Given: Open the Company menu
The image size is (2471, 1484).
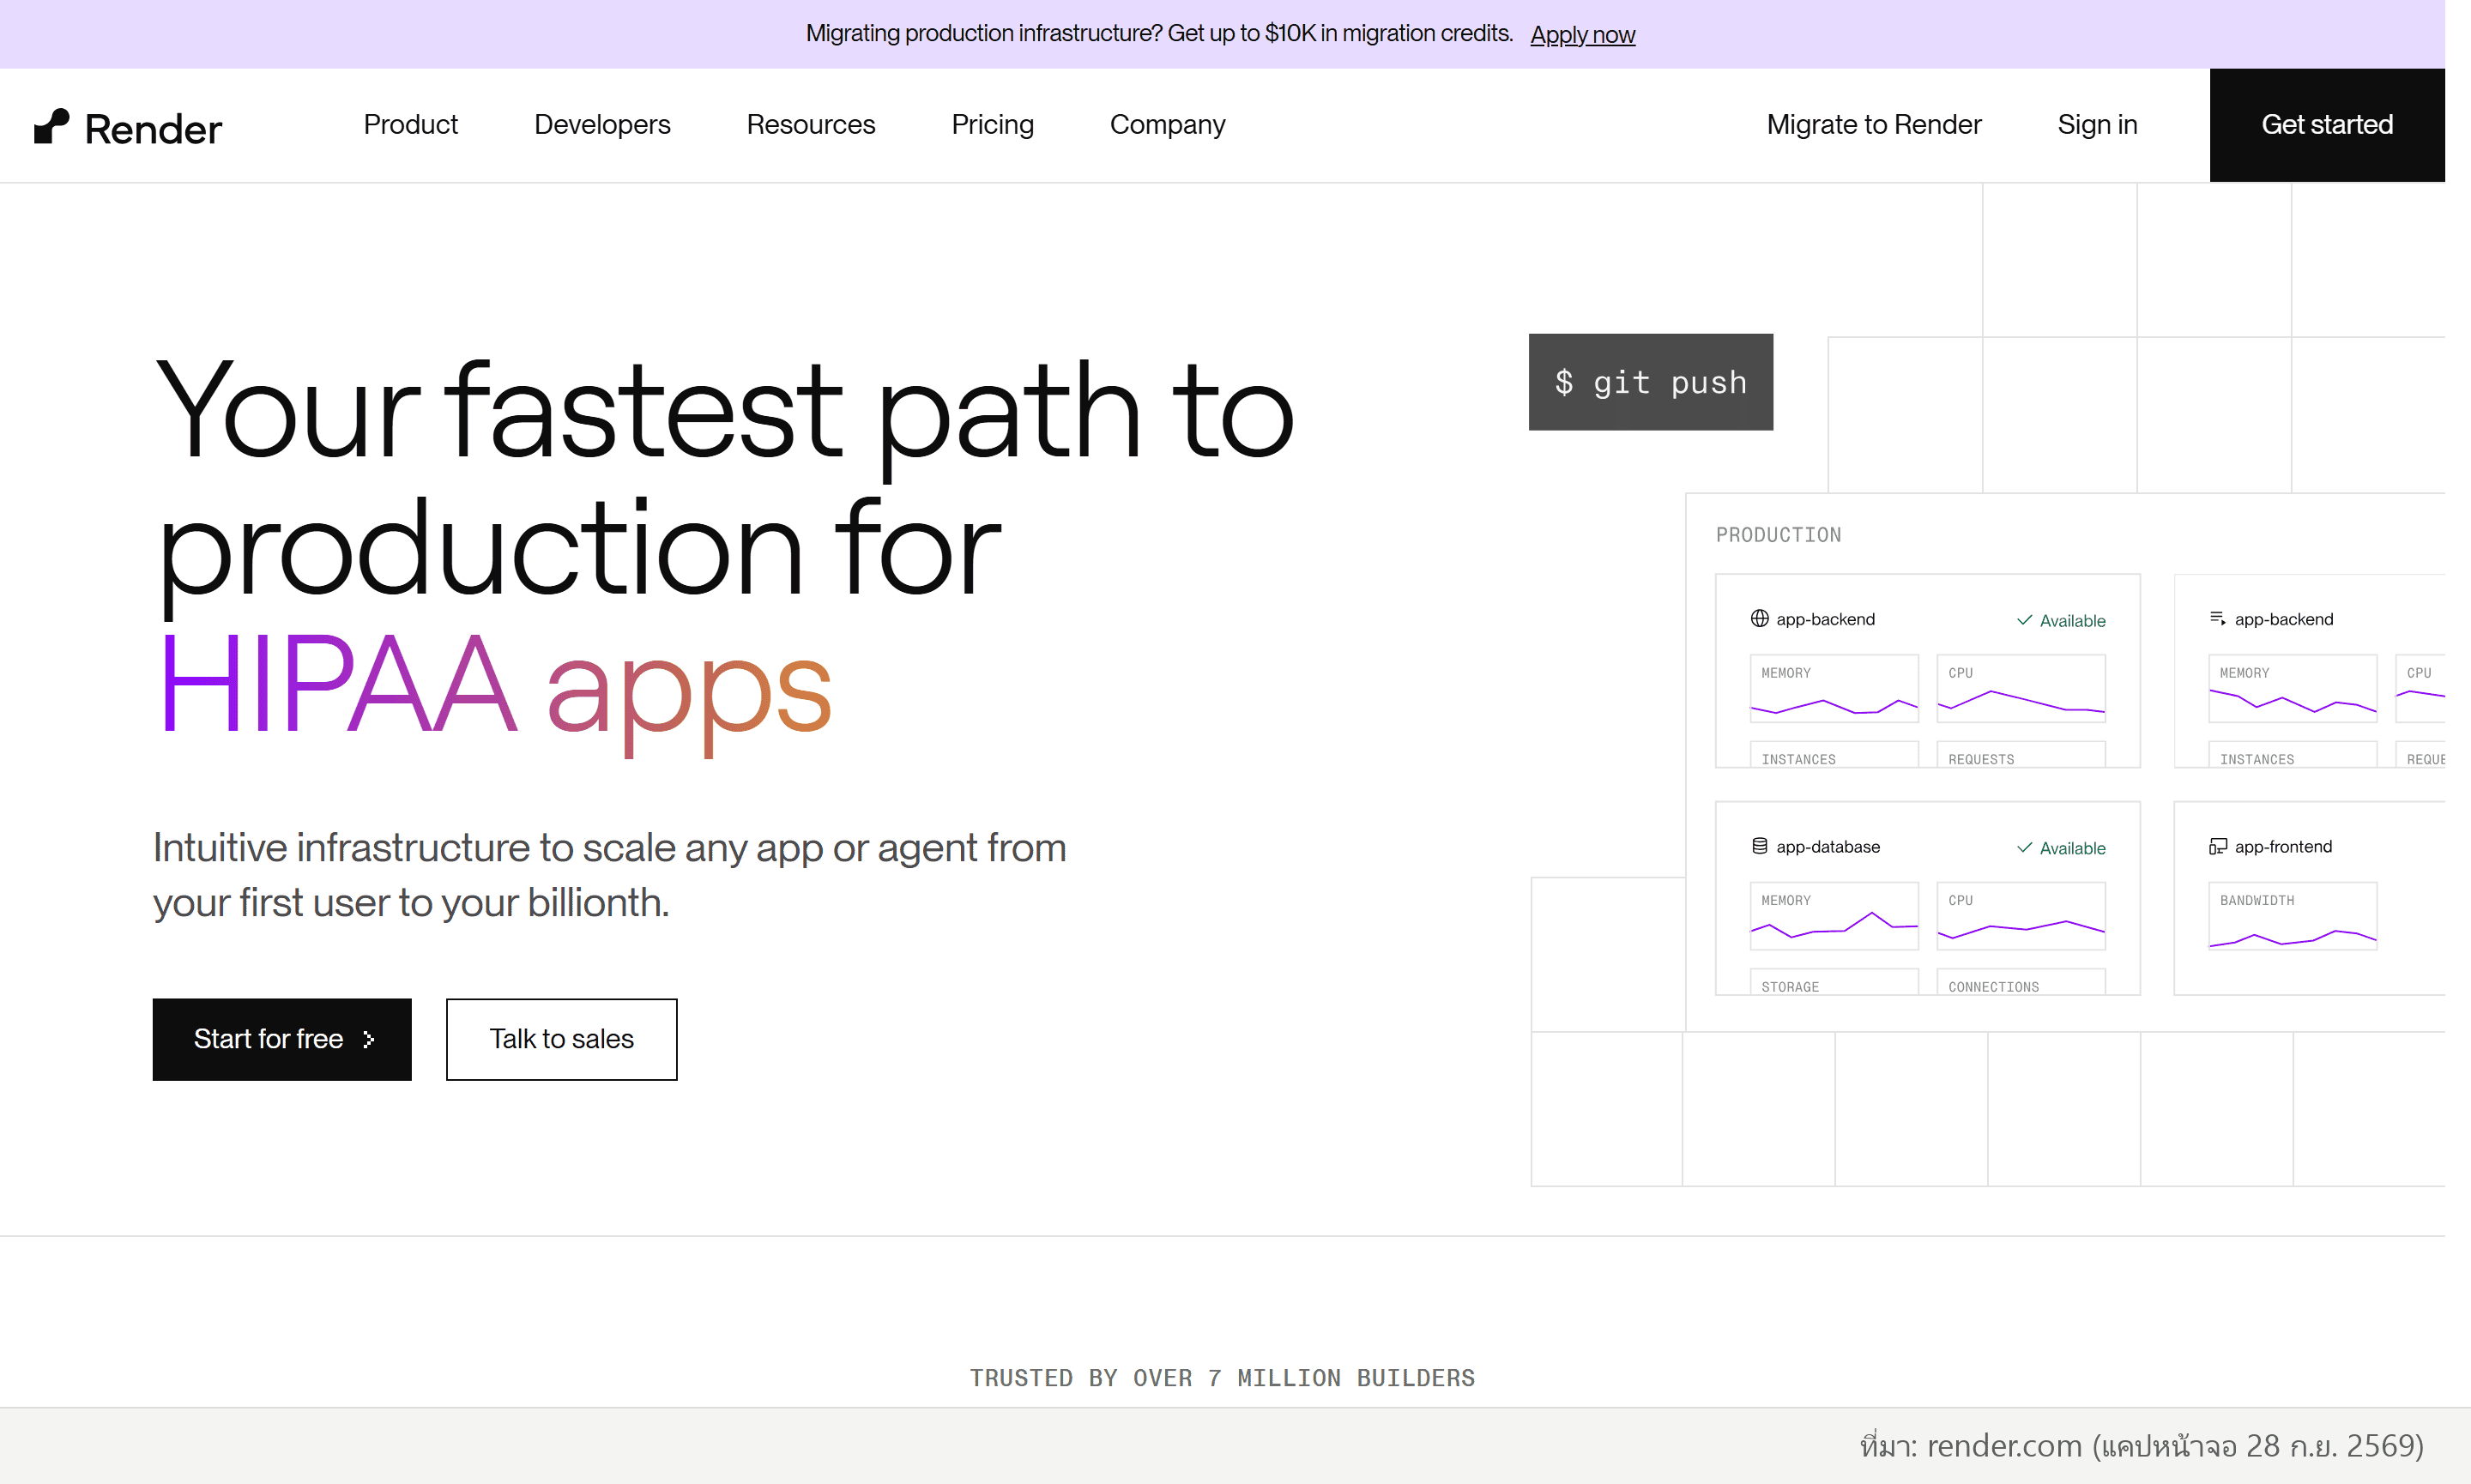Looking at the screenshot, I should tap(1167, 124).
